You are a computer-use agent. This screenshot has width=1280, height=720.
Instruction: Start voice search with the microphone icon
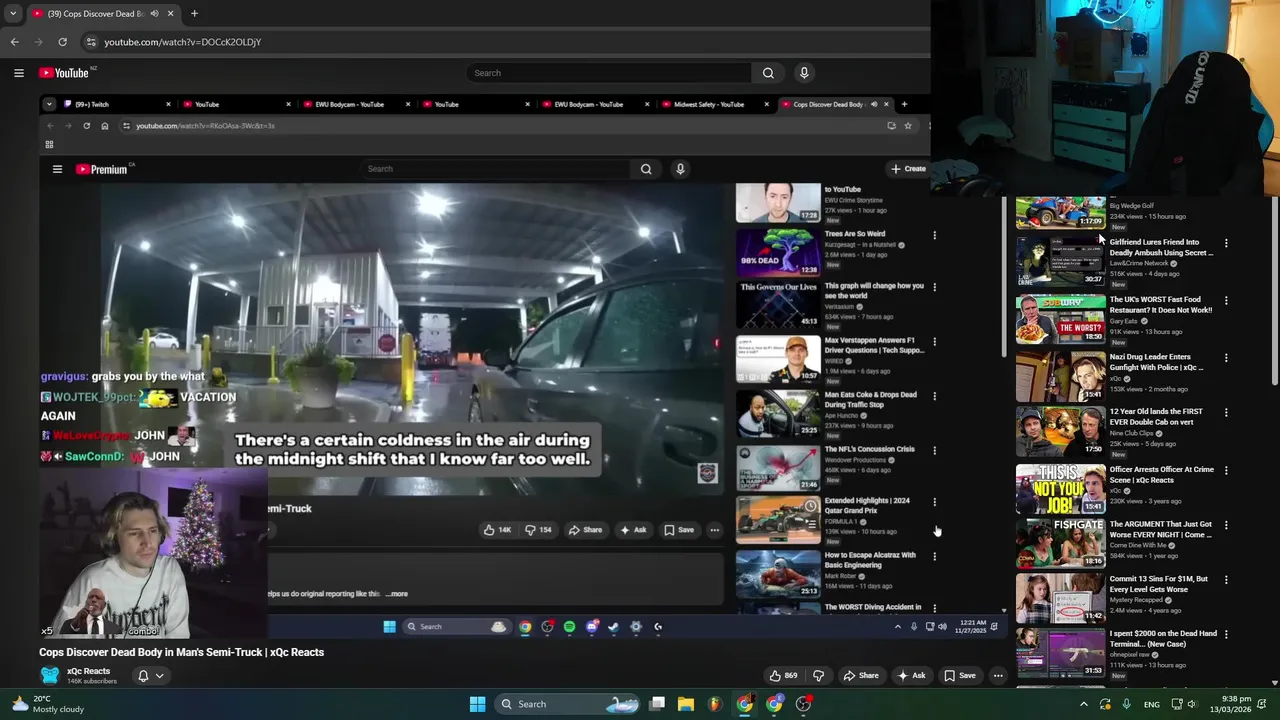(804, 73)
